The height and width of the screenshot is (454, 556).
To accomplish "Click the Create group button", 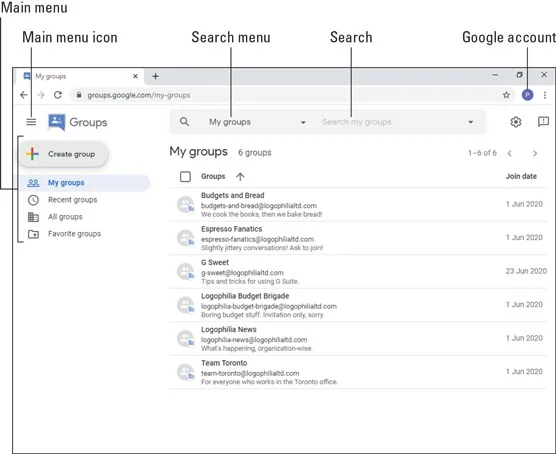I will [64, 154].
